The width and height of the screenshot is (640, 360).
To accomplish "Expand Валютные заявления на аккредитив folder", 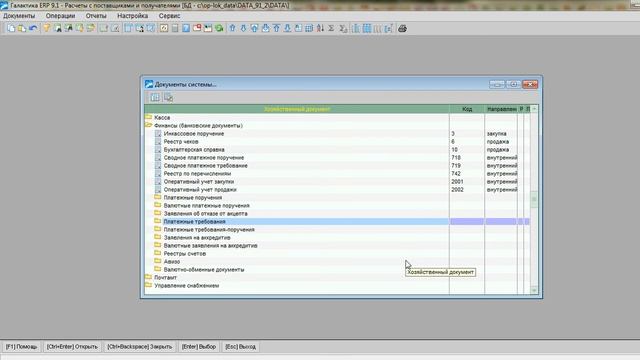I will 158,245.
